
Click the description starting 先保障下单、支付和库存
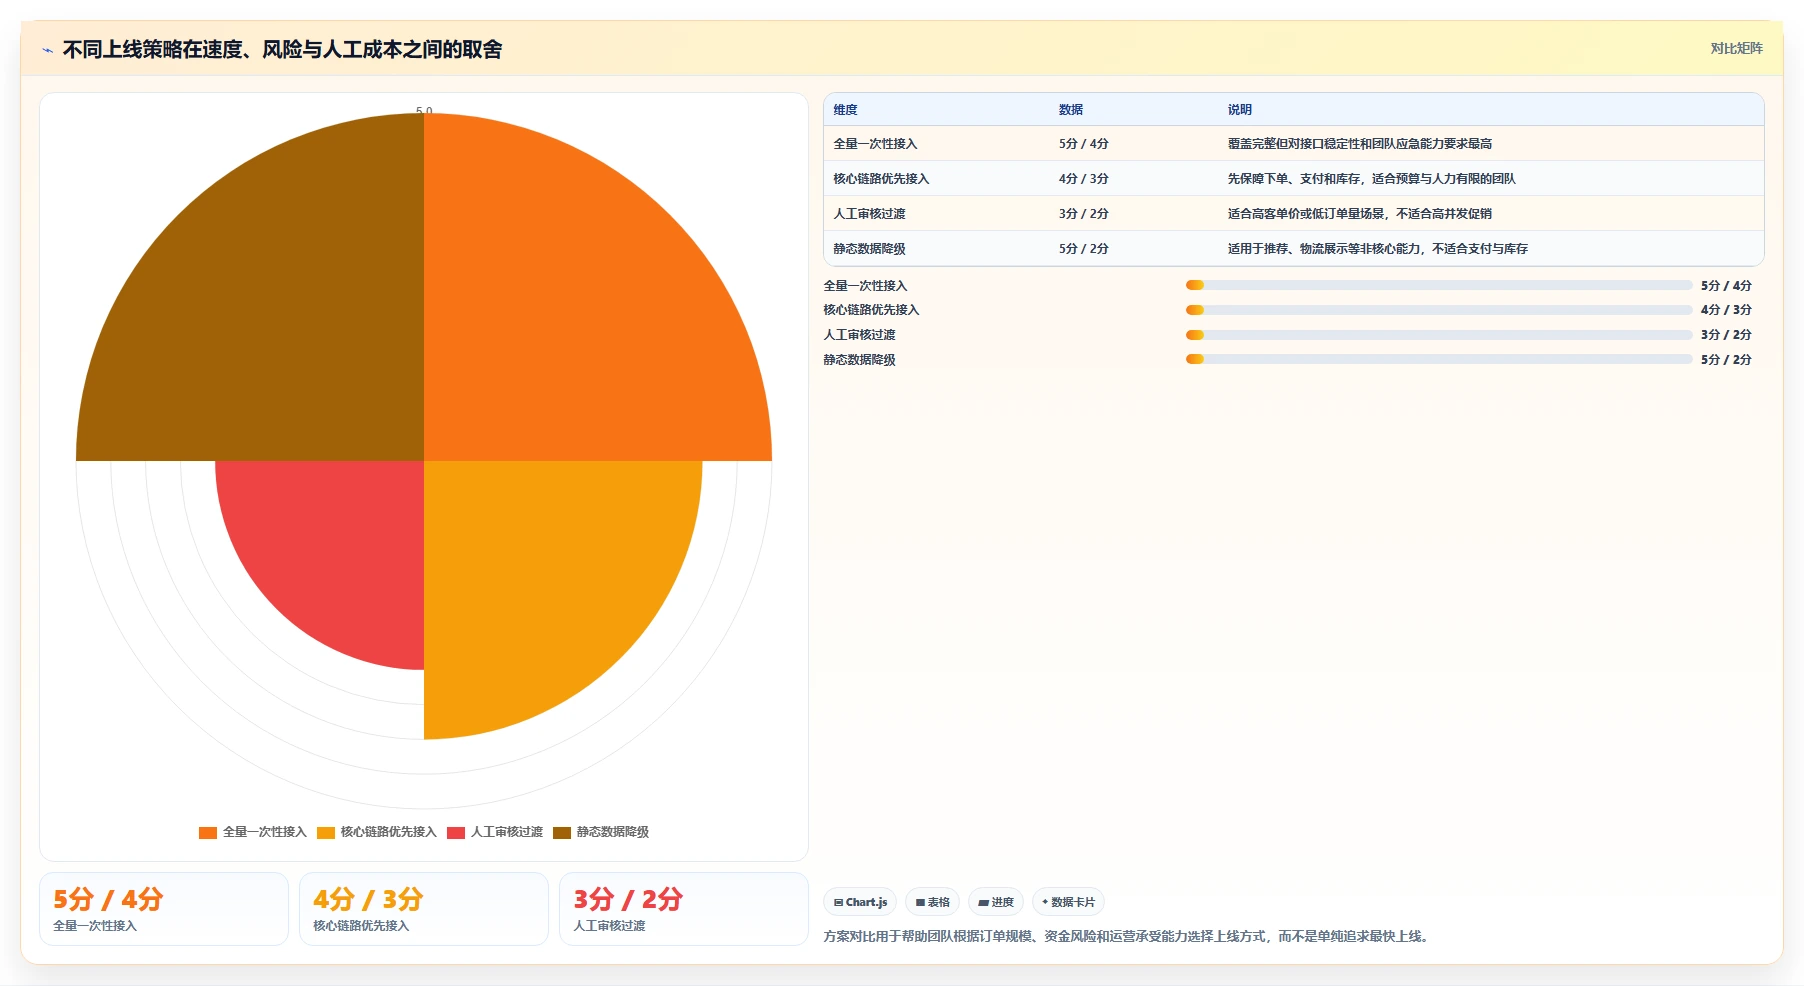tap(1372, 179)
